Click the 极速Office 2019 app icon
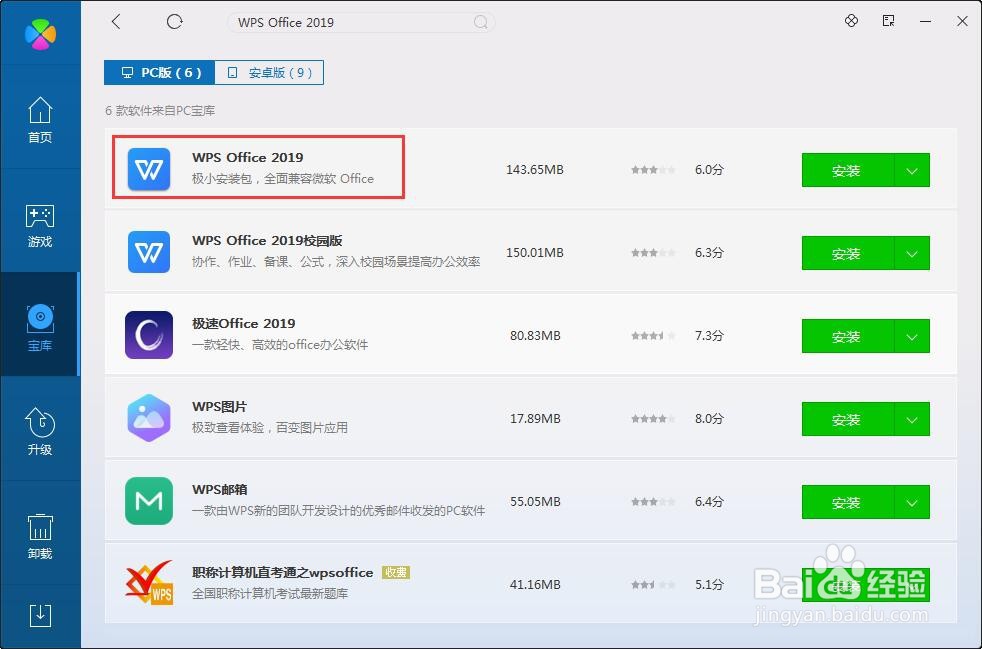982x649 pixels. [149, 335]
